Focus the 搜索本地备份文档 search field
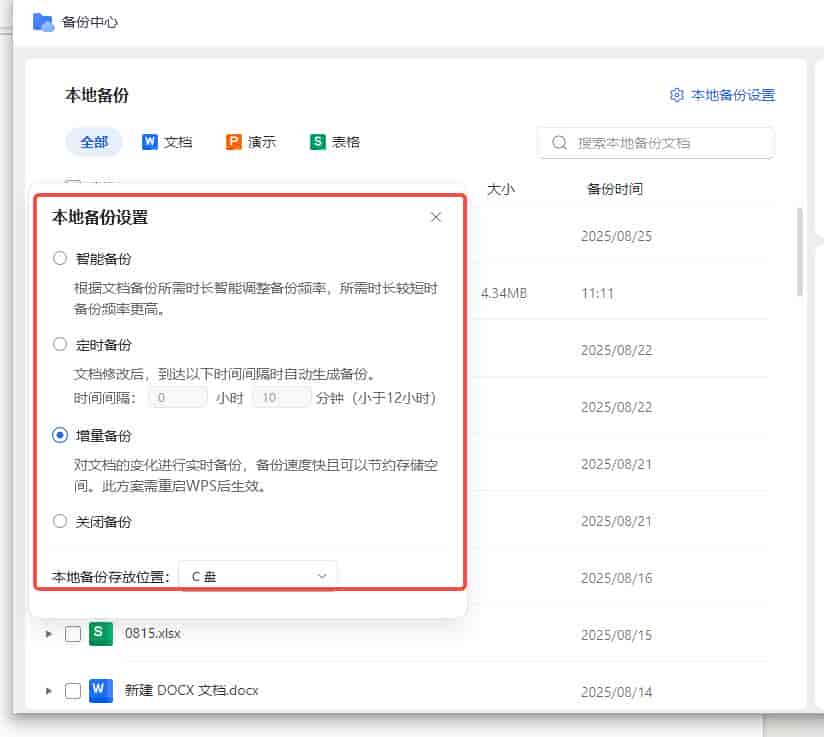 655,142
